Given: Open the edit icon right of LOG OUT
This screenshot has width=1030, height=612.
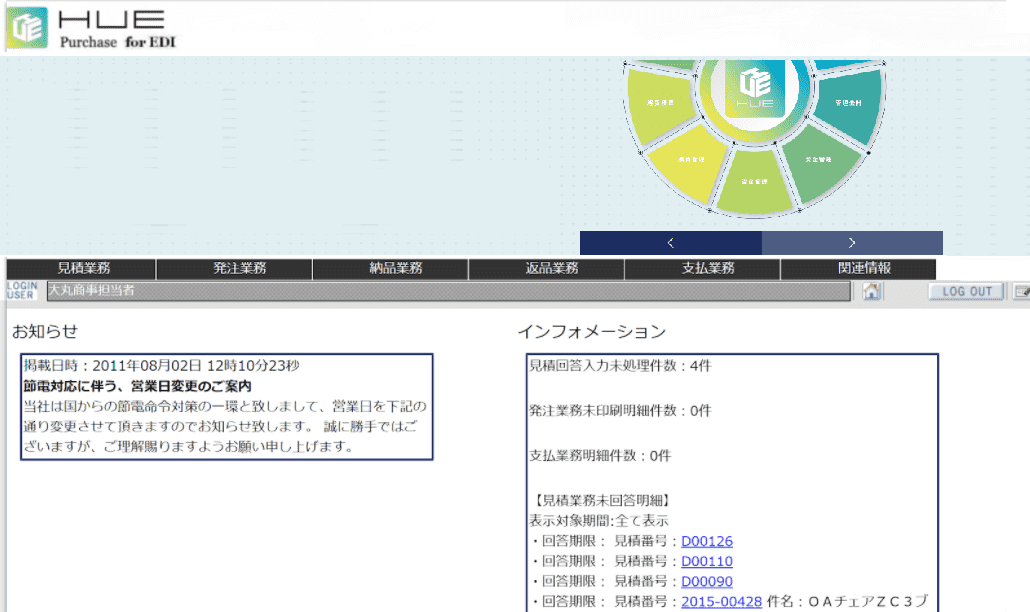Looking at the screenshot, I should point(1022,291).
